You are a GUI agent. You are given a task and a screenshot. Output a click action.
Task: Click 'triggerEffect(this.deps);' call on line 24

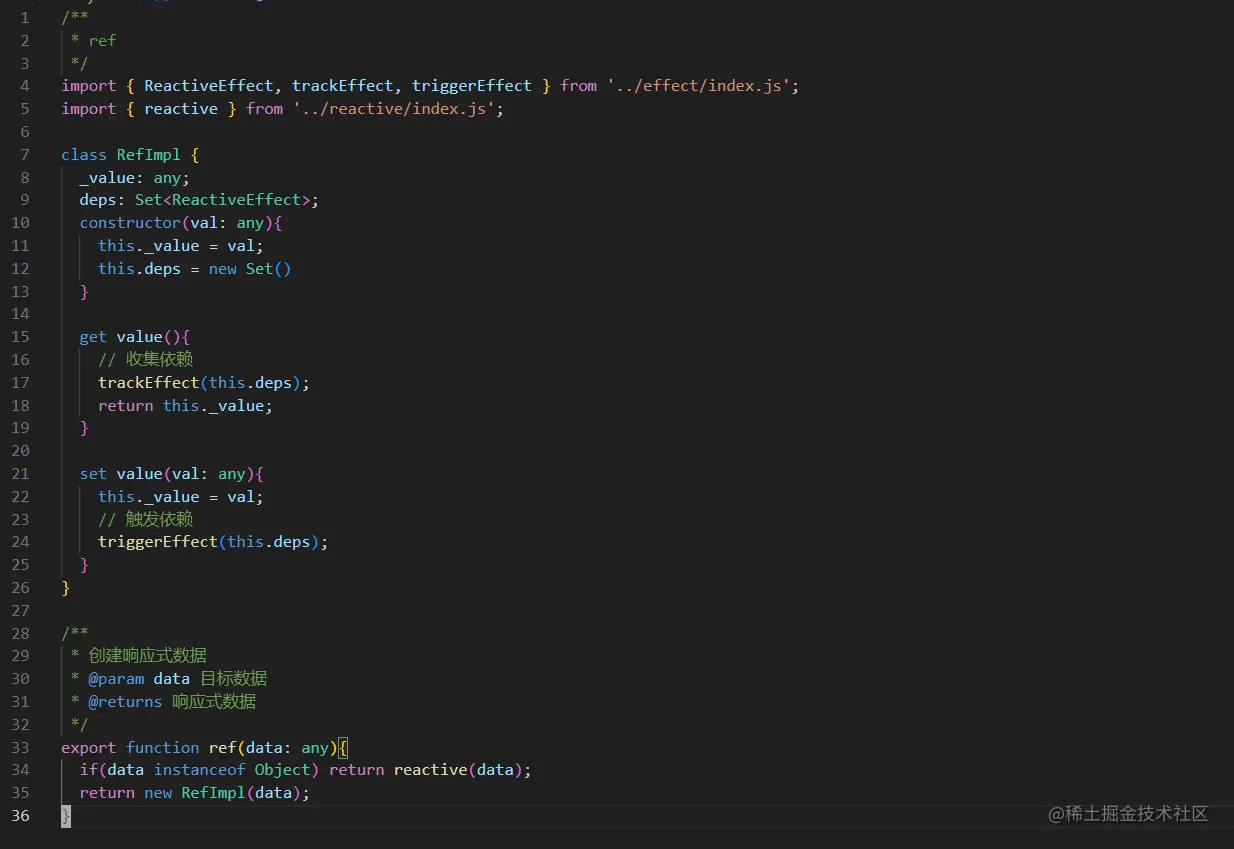click(x=213, y=542)
